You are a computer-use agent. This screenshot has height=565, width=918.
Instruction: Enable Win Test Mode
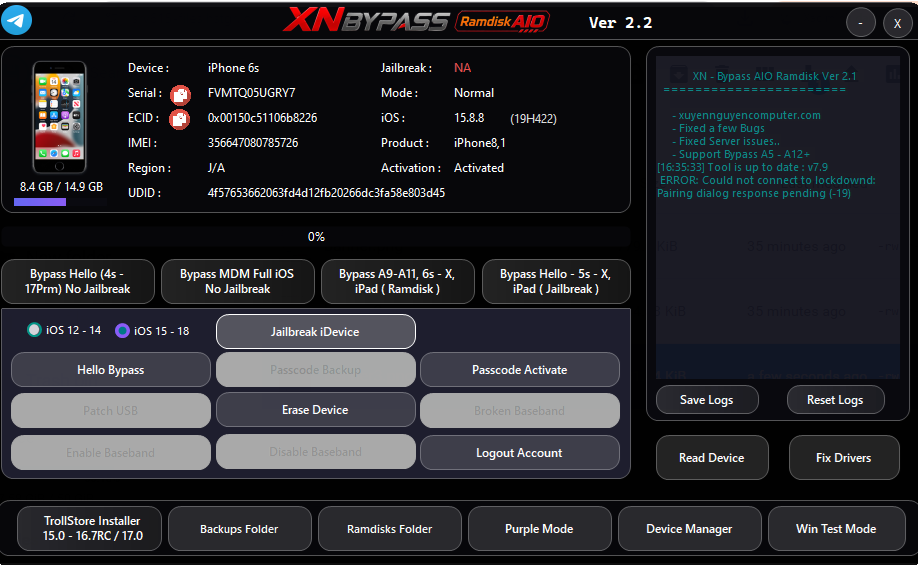837,529
